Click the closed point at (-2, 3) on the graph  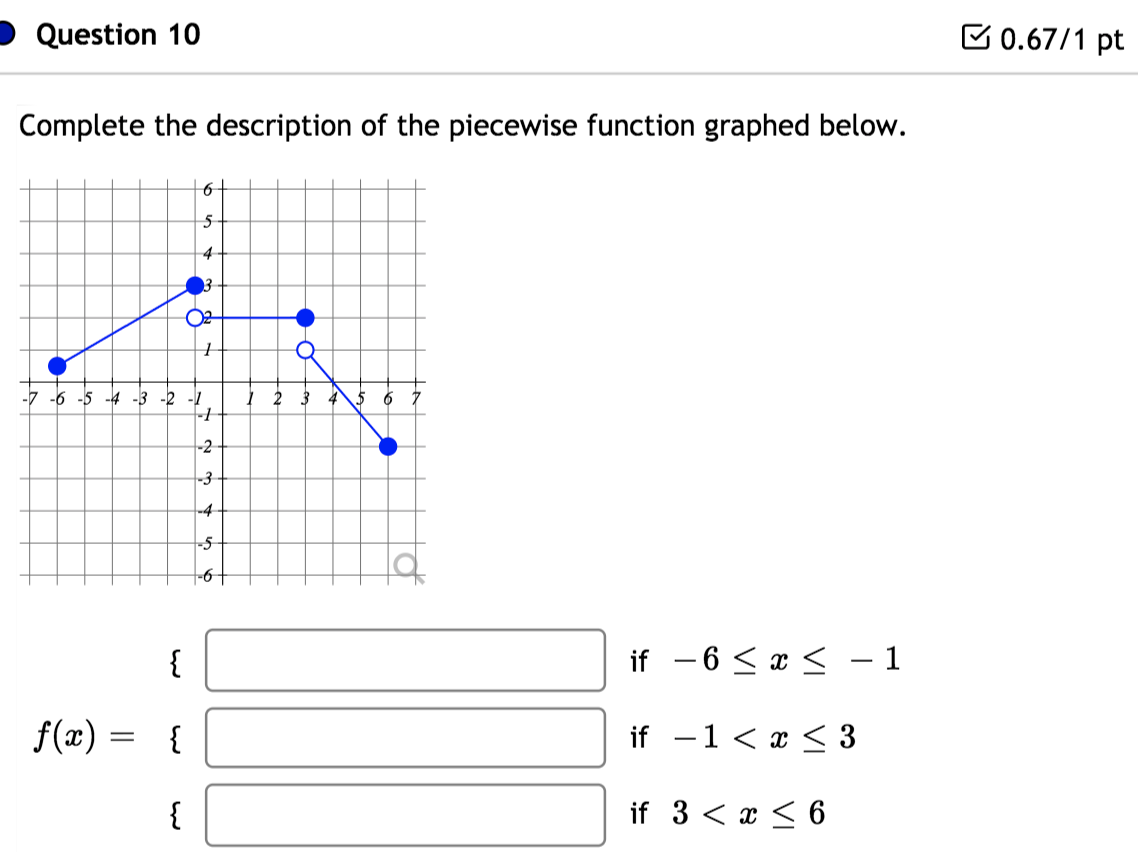[193, 284]
